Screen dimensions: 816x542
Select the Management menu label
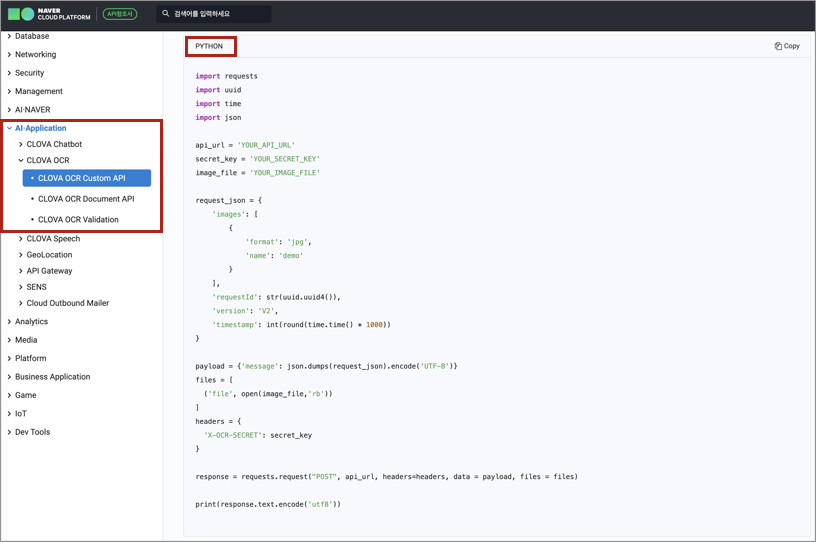click(39, 91)
